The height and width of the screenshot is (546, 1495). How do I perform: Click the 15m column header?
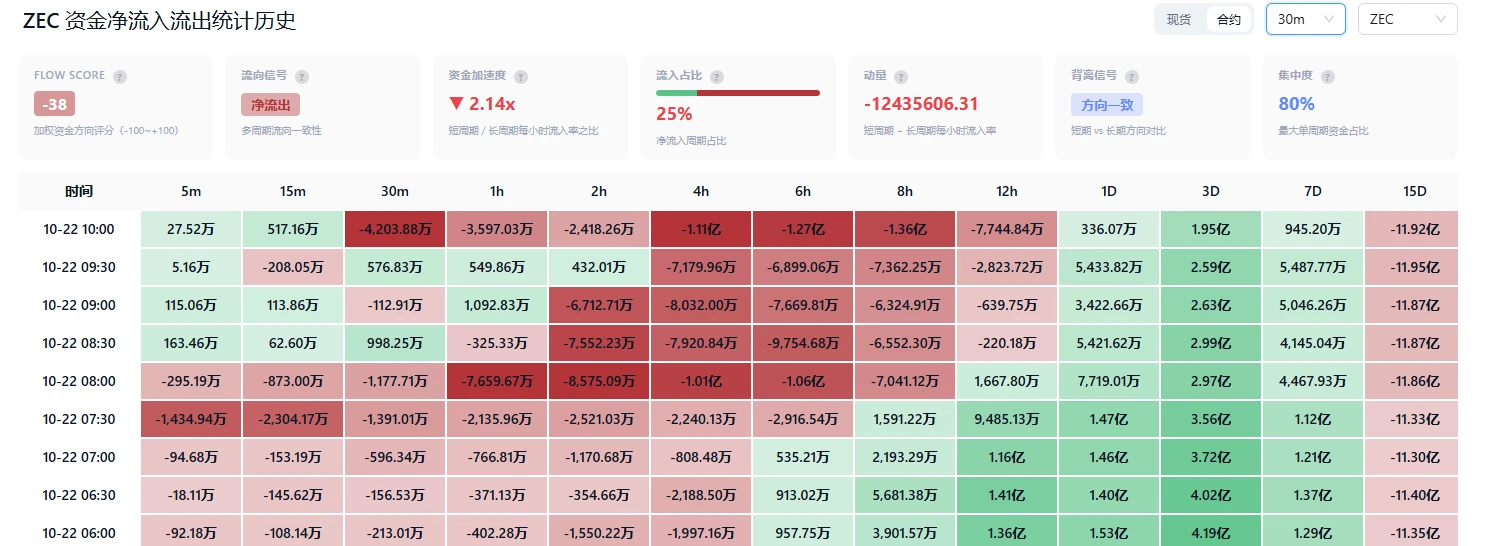tap(293, 191)
